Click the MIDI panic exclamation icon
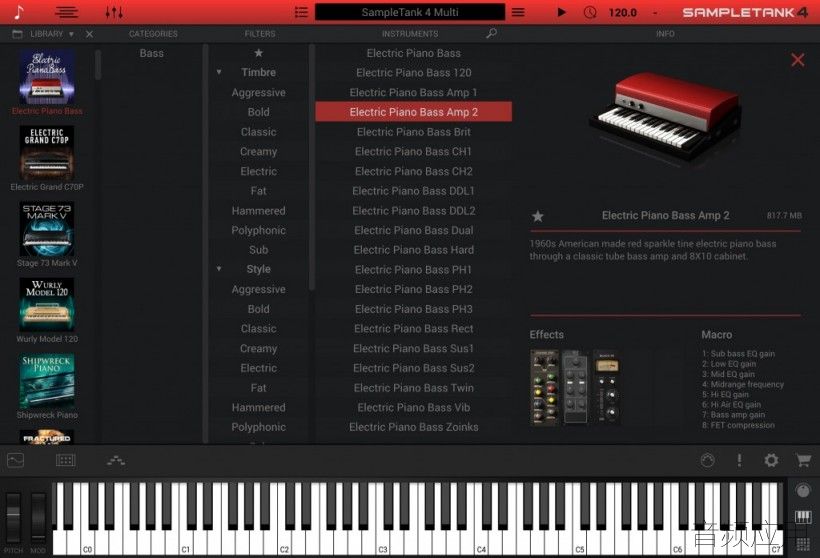Viewport: 820px width, 558px height. click(x=739, y=460)
